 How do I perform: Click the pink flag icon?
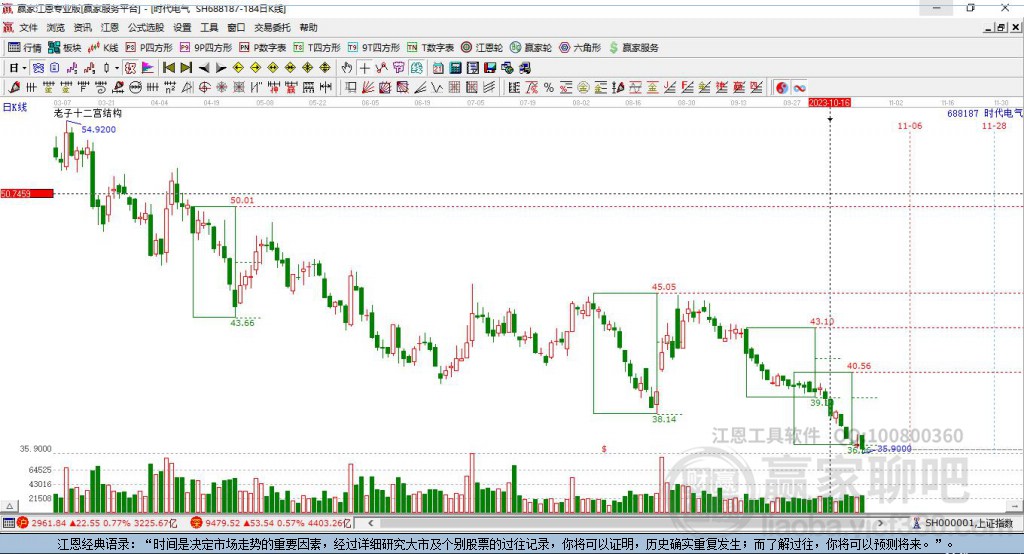click(148, 68)
